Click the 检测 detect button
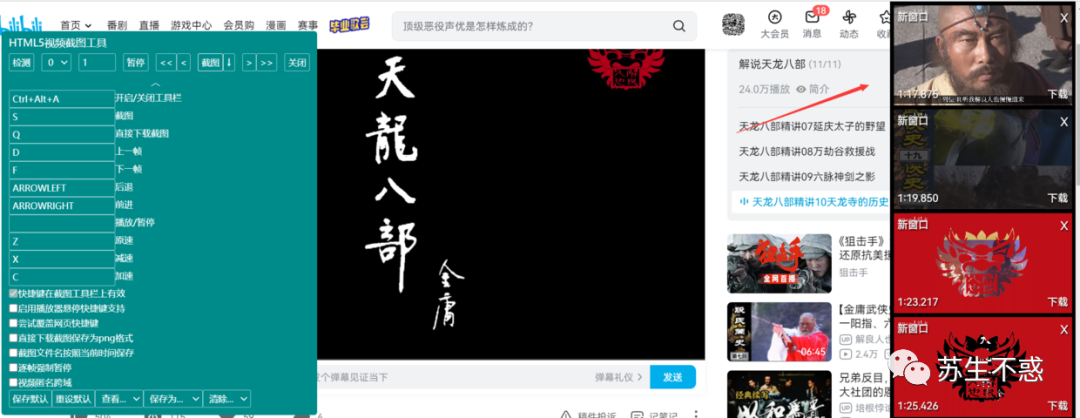The width and height of the screenshot is (1080, 418). [x=21, y=63]
